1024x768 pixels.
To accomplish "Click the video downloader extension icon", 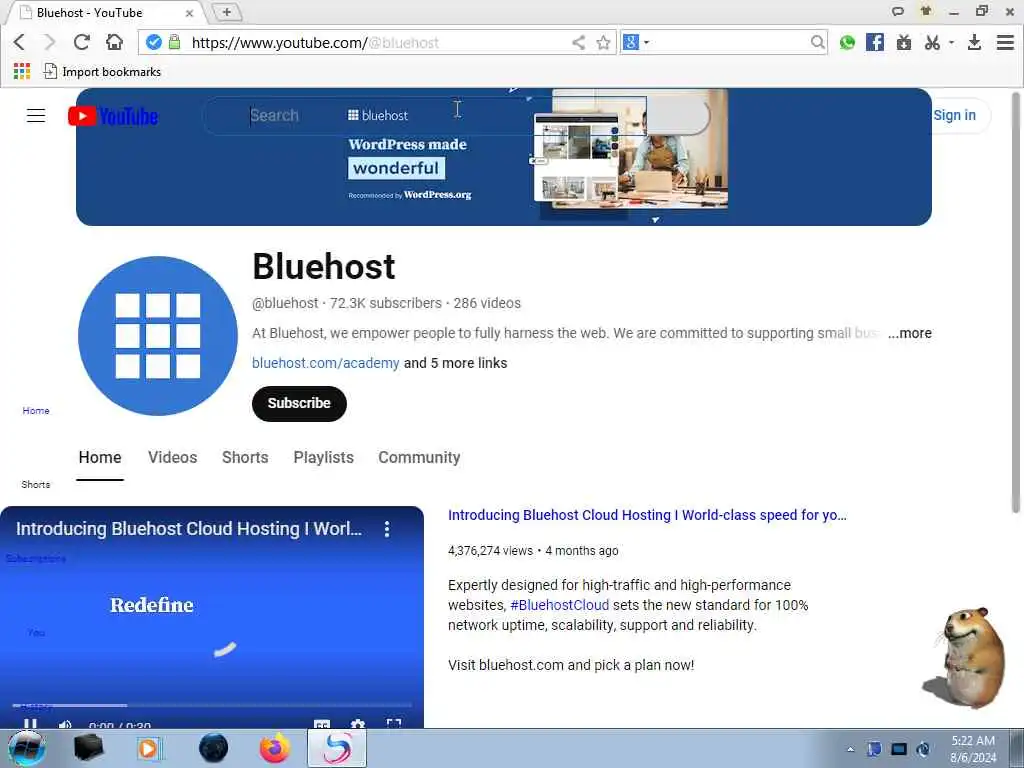I will (x=904, y=42).
